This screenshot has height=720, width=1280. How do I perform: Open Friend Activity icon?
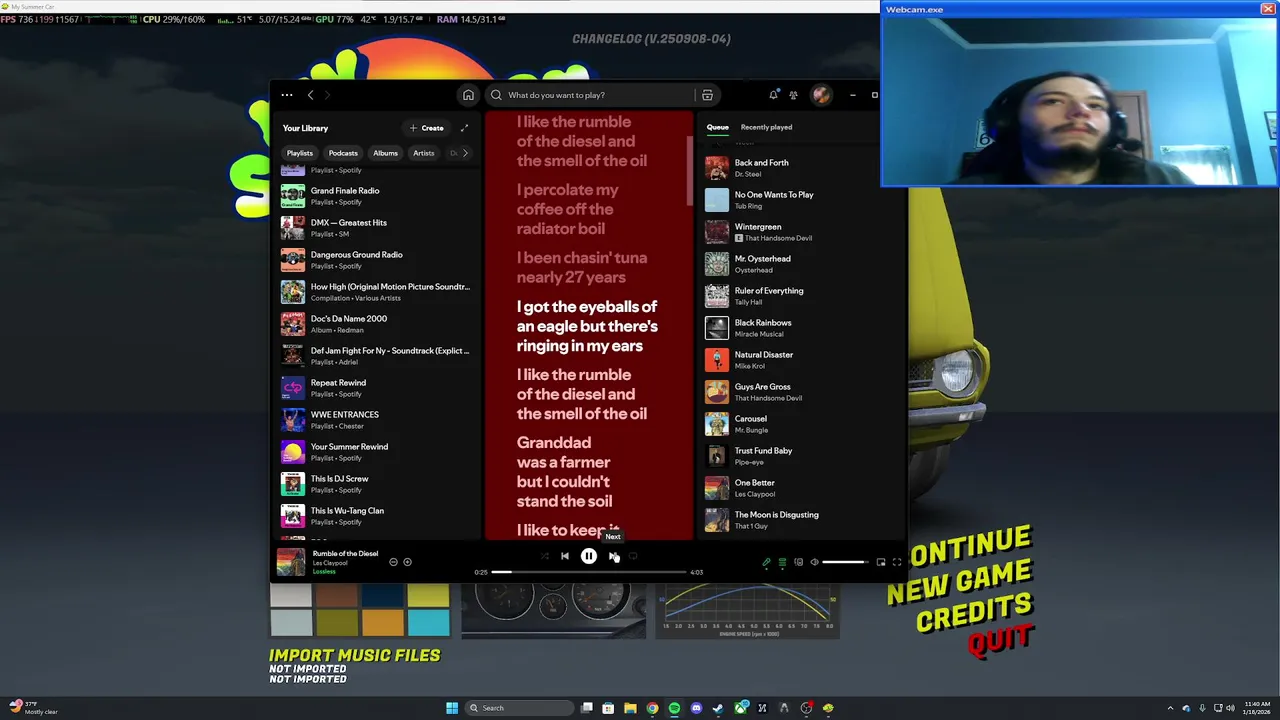(x=793, y=95)
